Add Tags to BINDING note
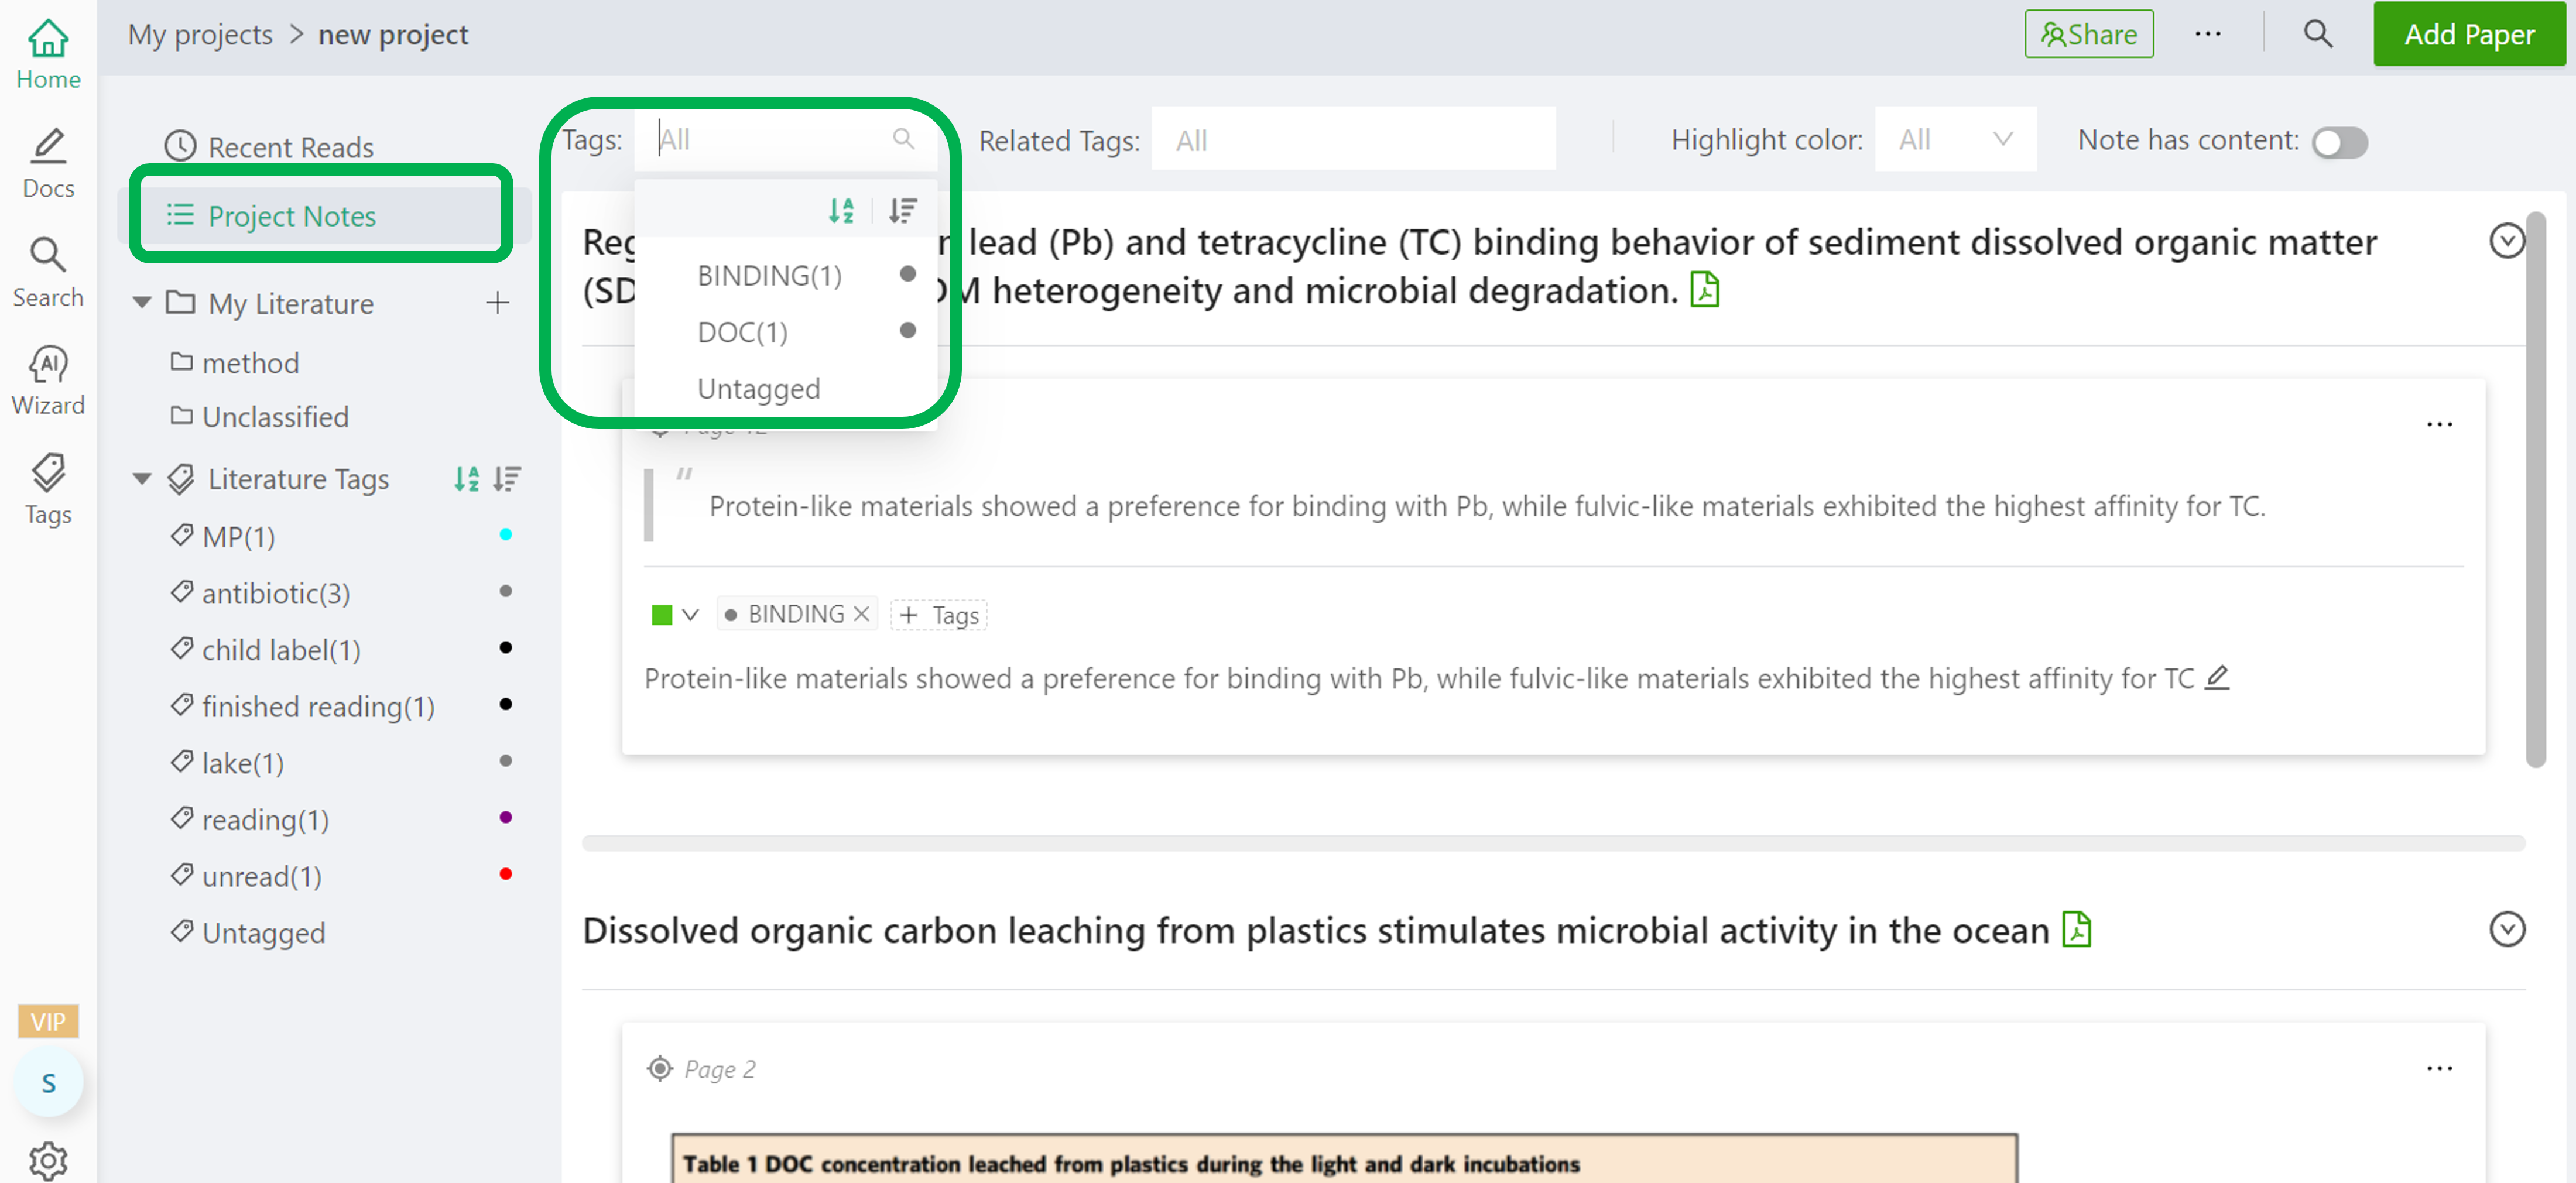The height and width of the screenshot is (1183, 2576). tap(938, 615)
